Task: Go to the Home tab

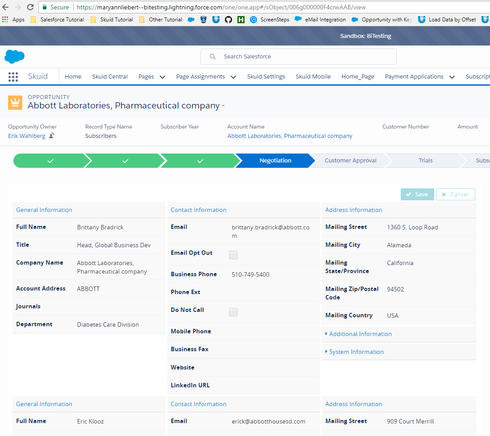Action: [73, 77]
